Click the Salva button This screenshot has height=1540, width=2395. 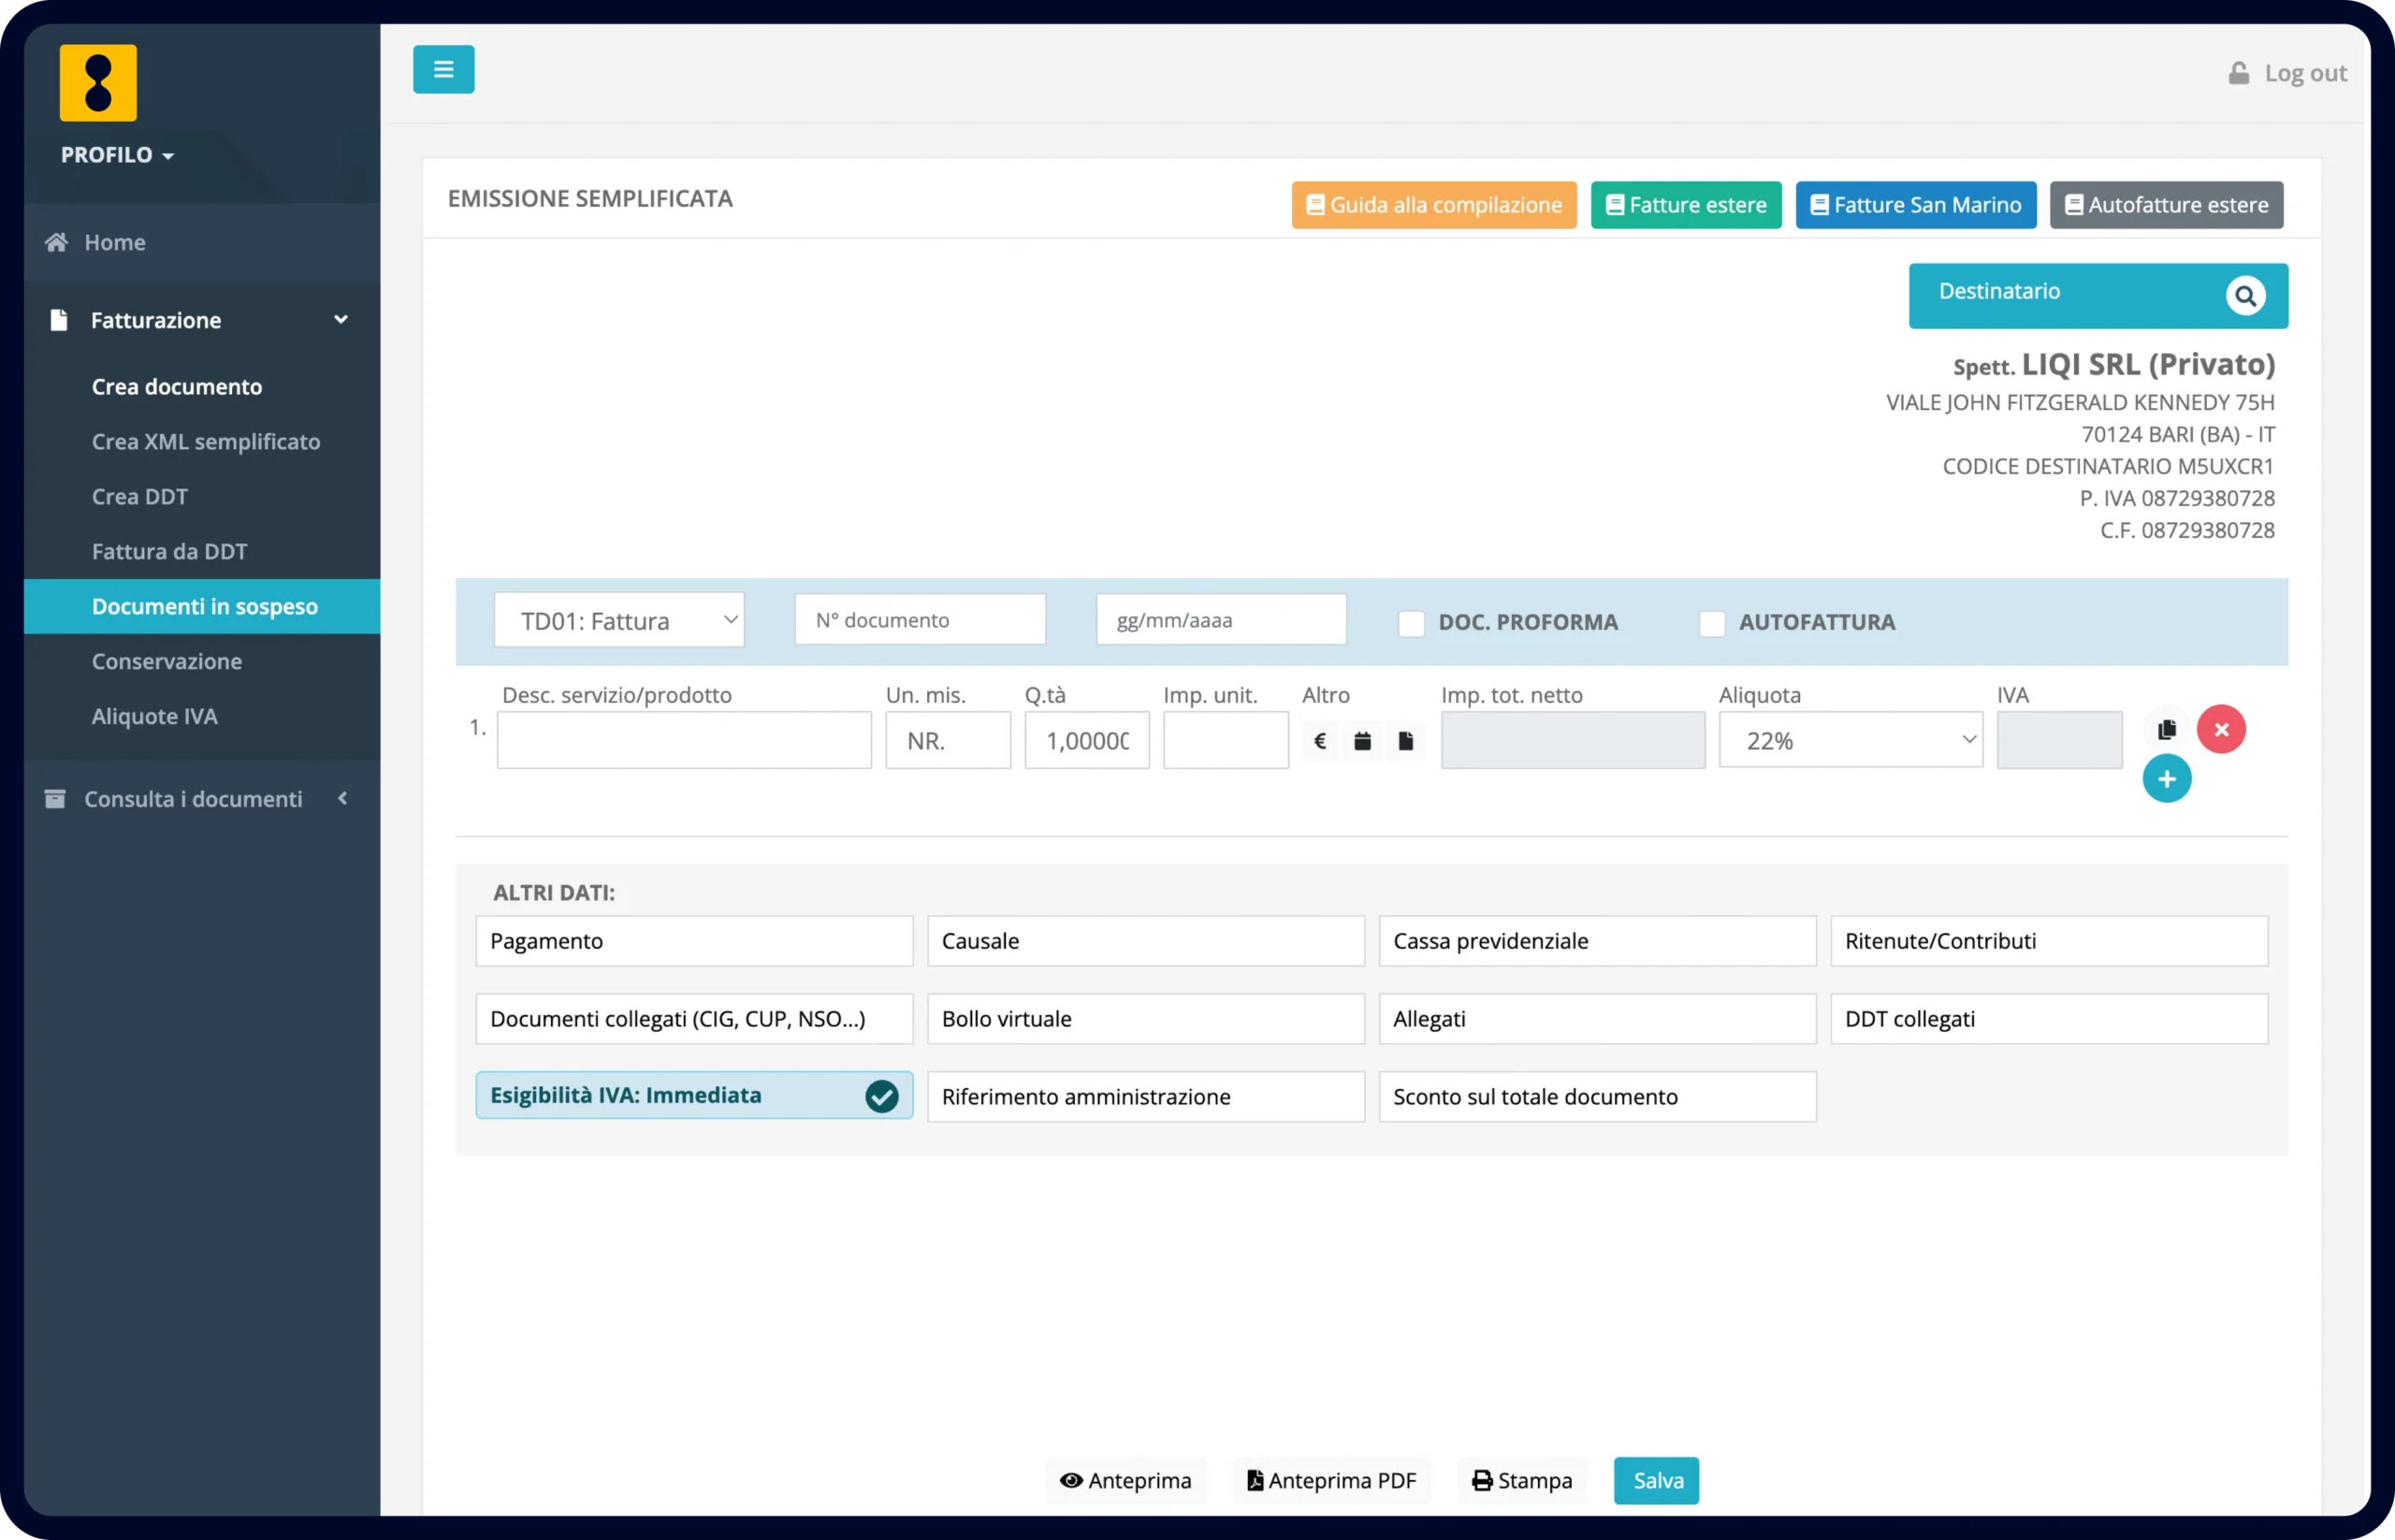(1657, 1480)
